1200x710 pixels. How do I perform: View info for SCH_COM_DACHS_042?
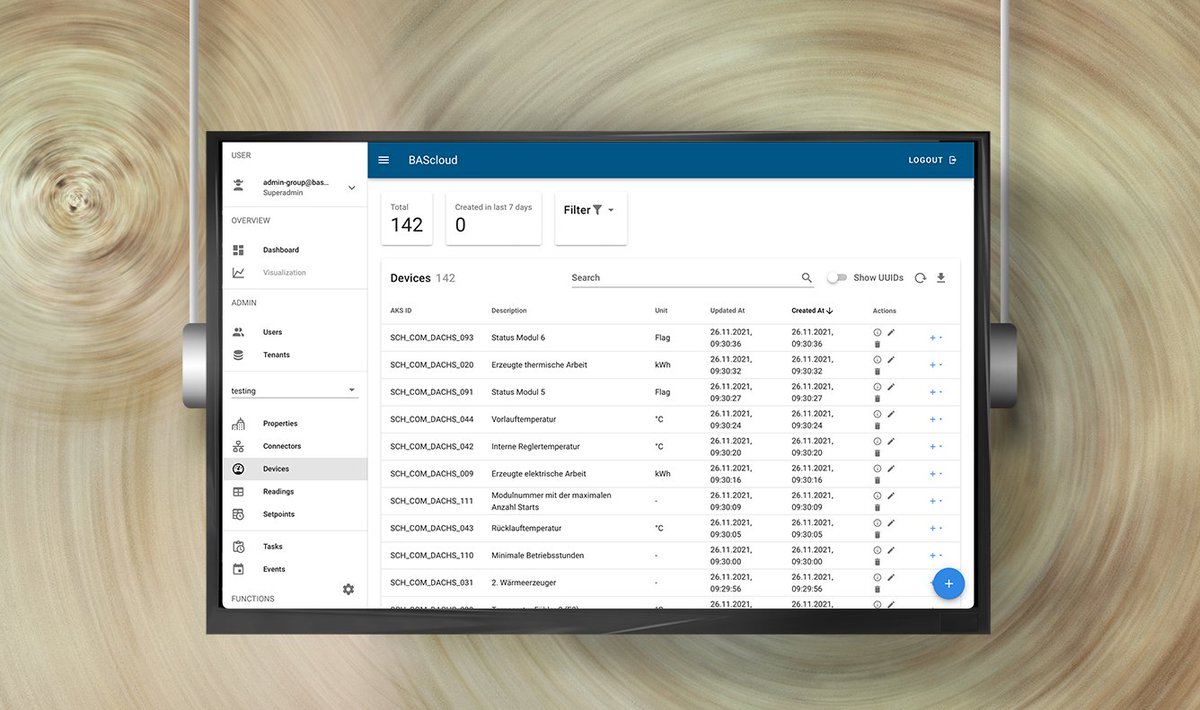tap(877, 441)
